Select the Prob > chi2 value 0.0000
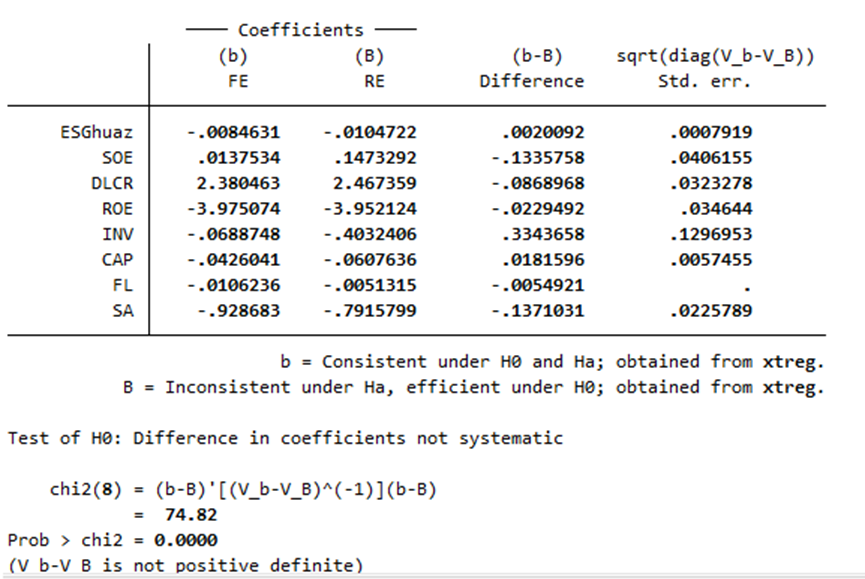The image size is (865, 579). [x=186, y=540]
